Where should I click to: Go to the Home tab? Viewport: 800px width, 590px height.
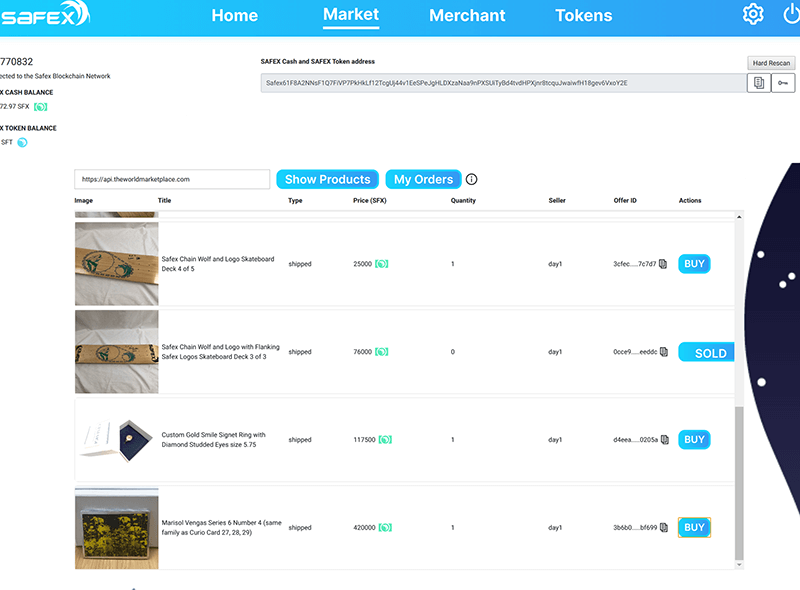[x=235, y=15]
